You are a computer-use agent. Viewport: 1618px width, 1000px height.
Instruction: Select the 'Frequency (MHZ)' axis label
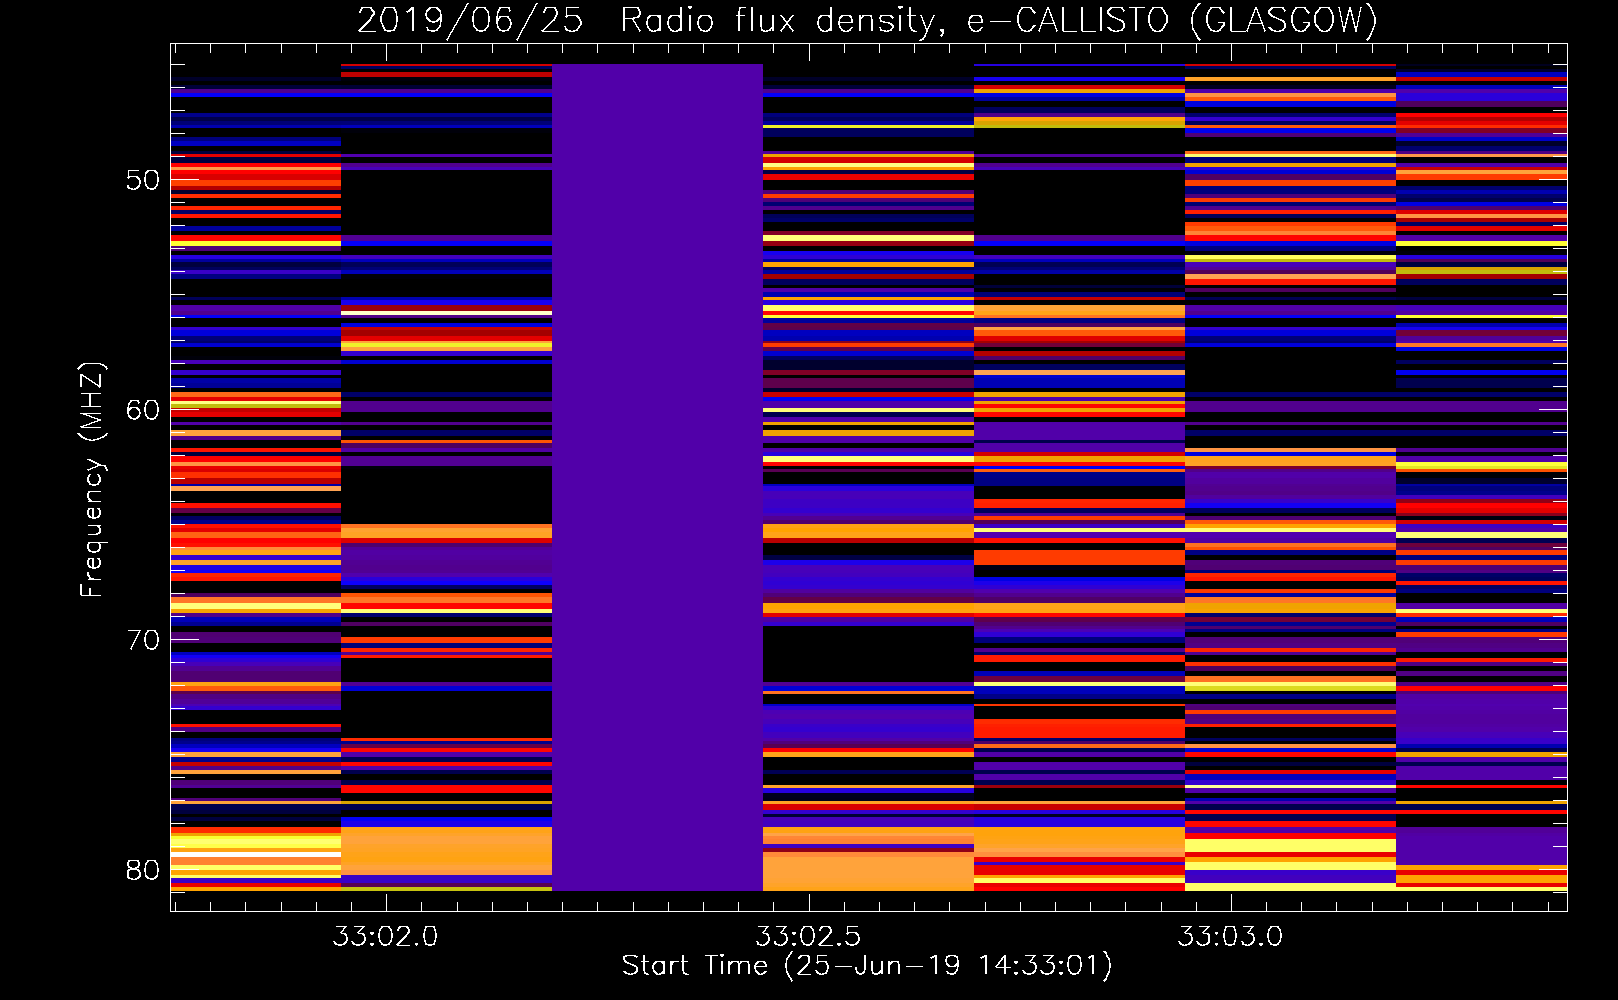point(92,480)
